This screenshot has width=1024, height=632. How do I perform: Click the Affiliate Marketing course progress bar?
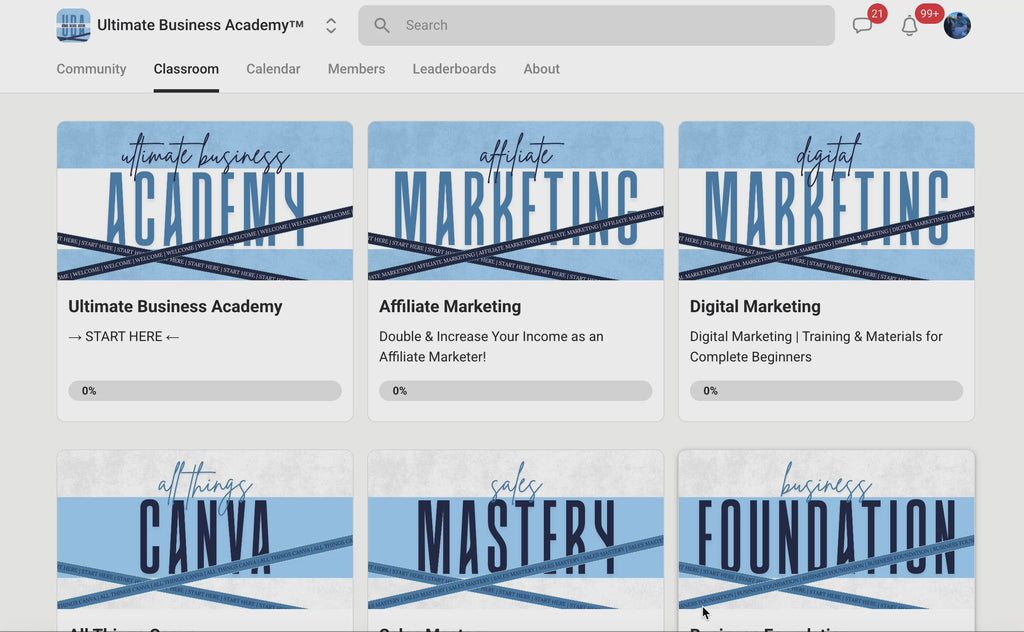516,391
